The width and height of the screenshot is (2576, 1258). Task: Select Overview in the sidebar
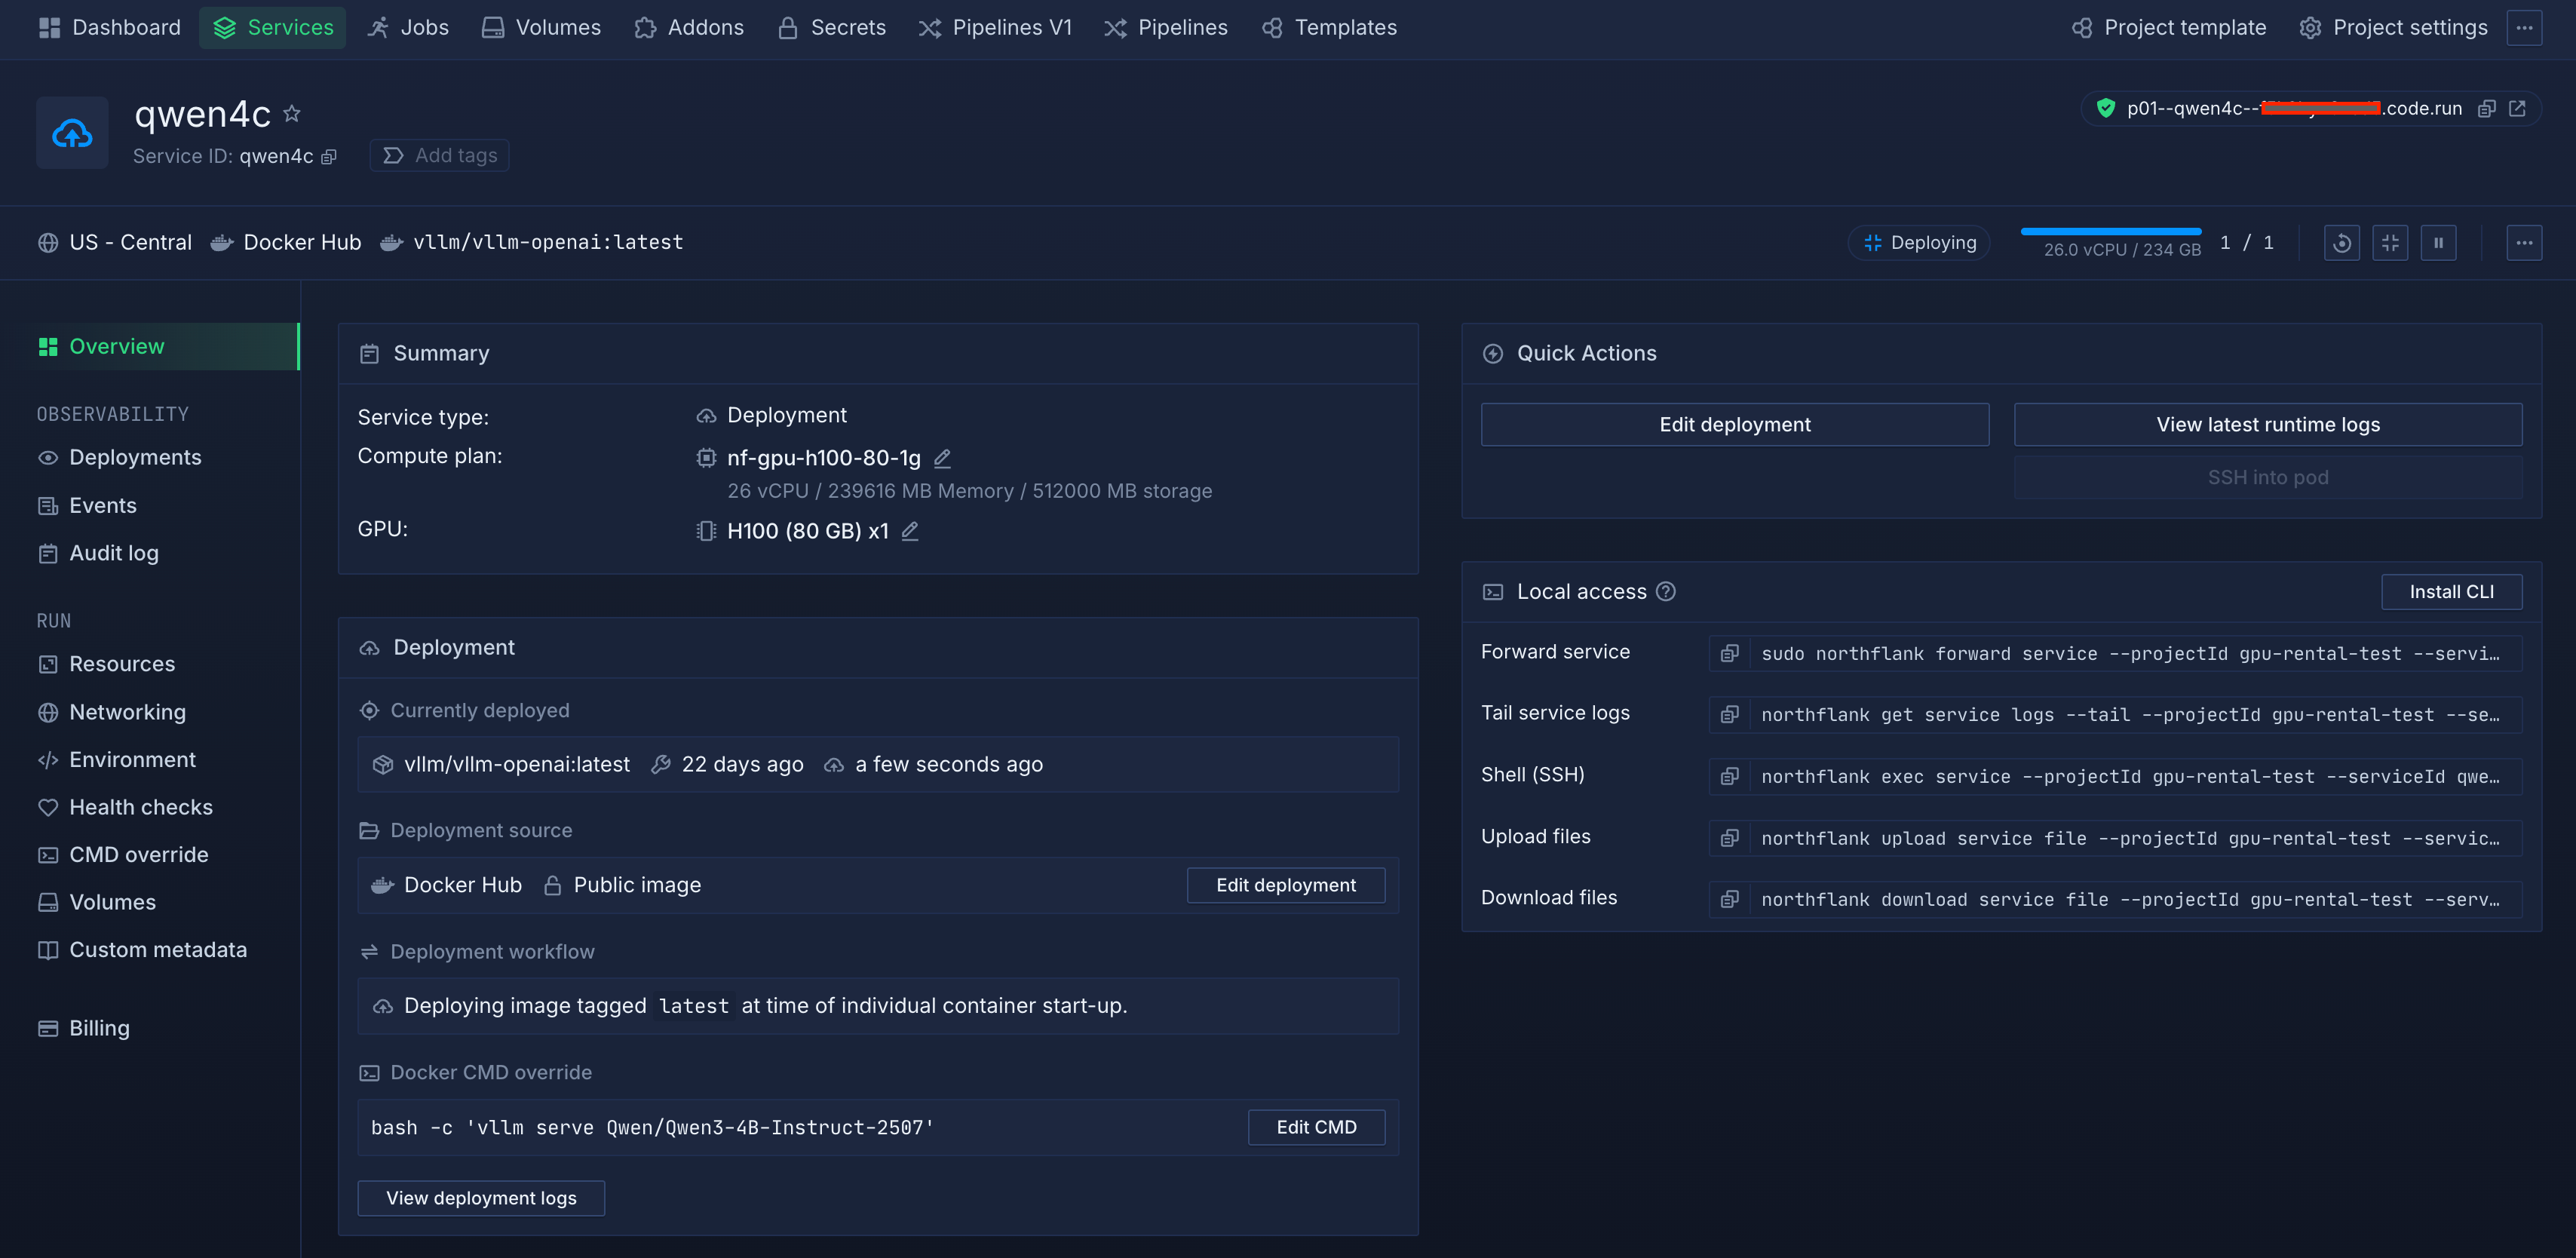(150, 346)
